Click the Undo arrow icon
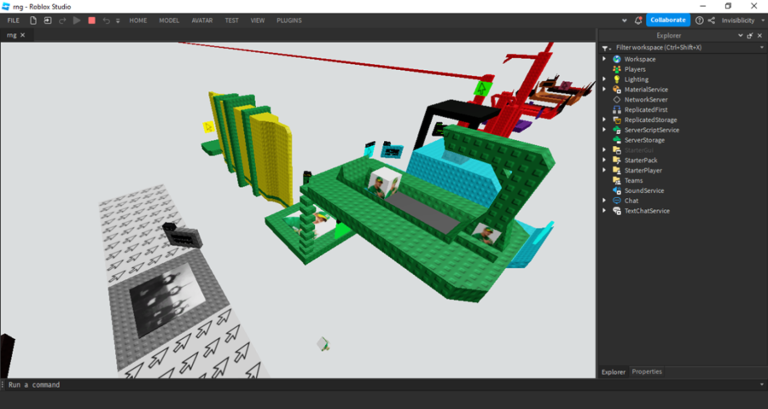The width and height of the screenshot is (768, 409). click(x=106, y=20)
